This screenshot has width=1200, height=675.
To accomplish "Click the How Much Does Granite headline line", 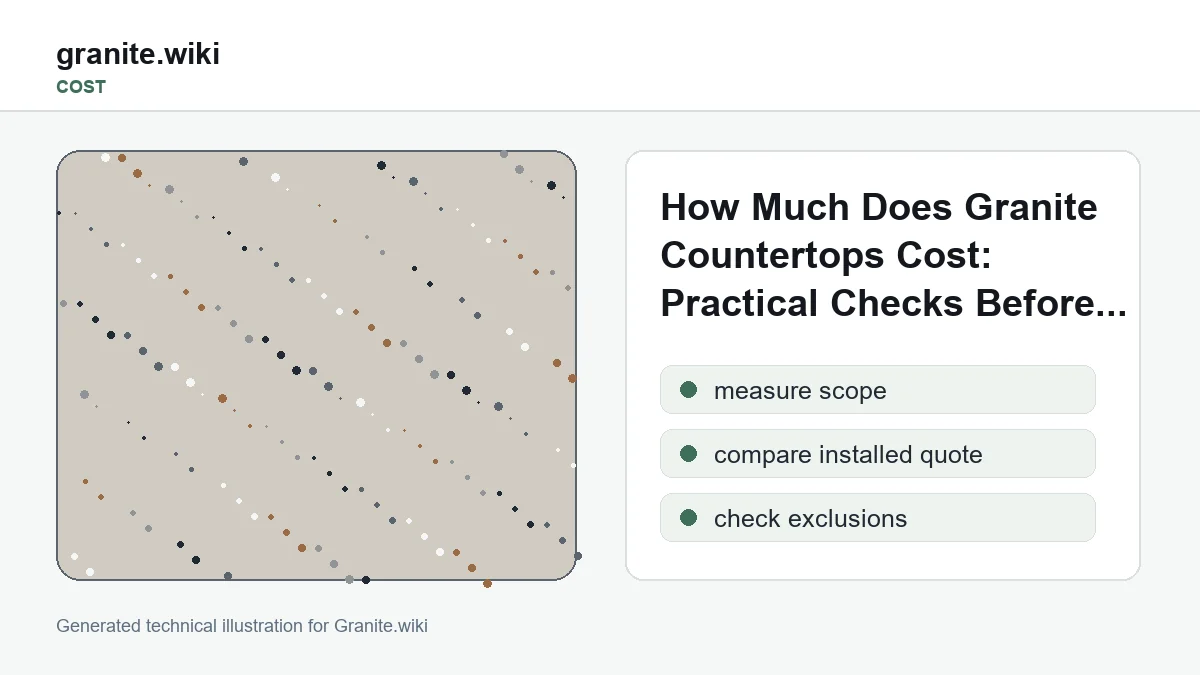I will tap(879, 207).
